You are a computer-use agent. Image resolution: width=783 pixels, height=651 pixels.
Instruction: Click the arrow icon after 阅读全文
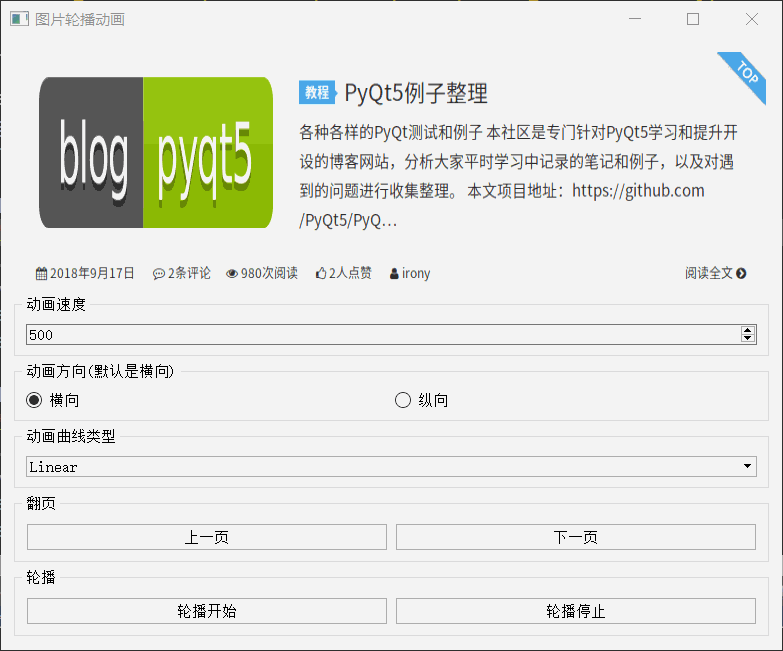741,273
